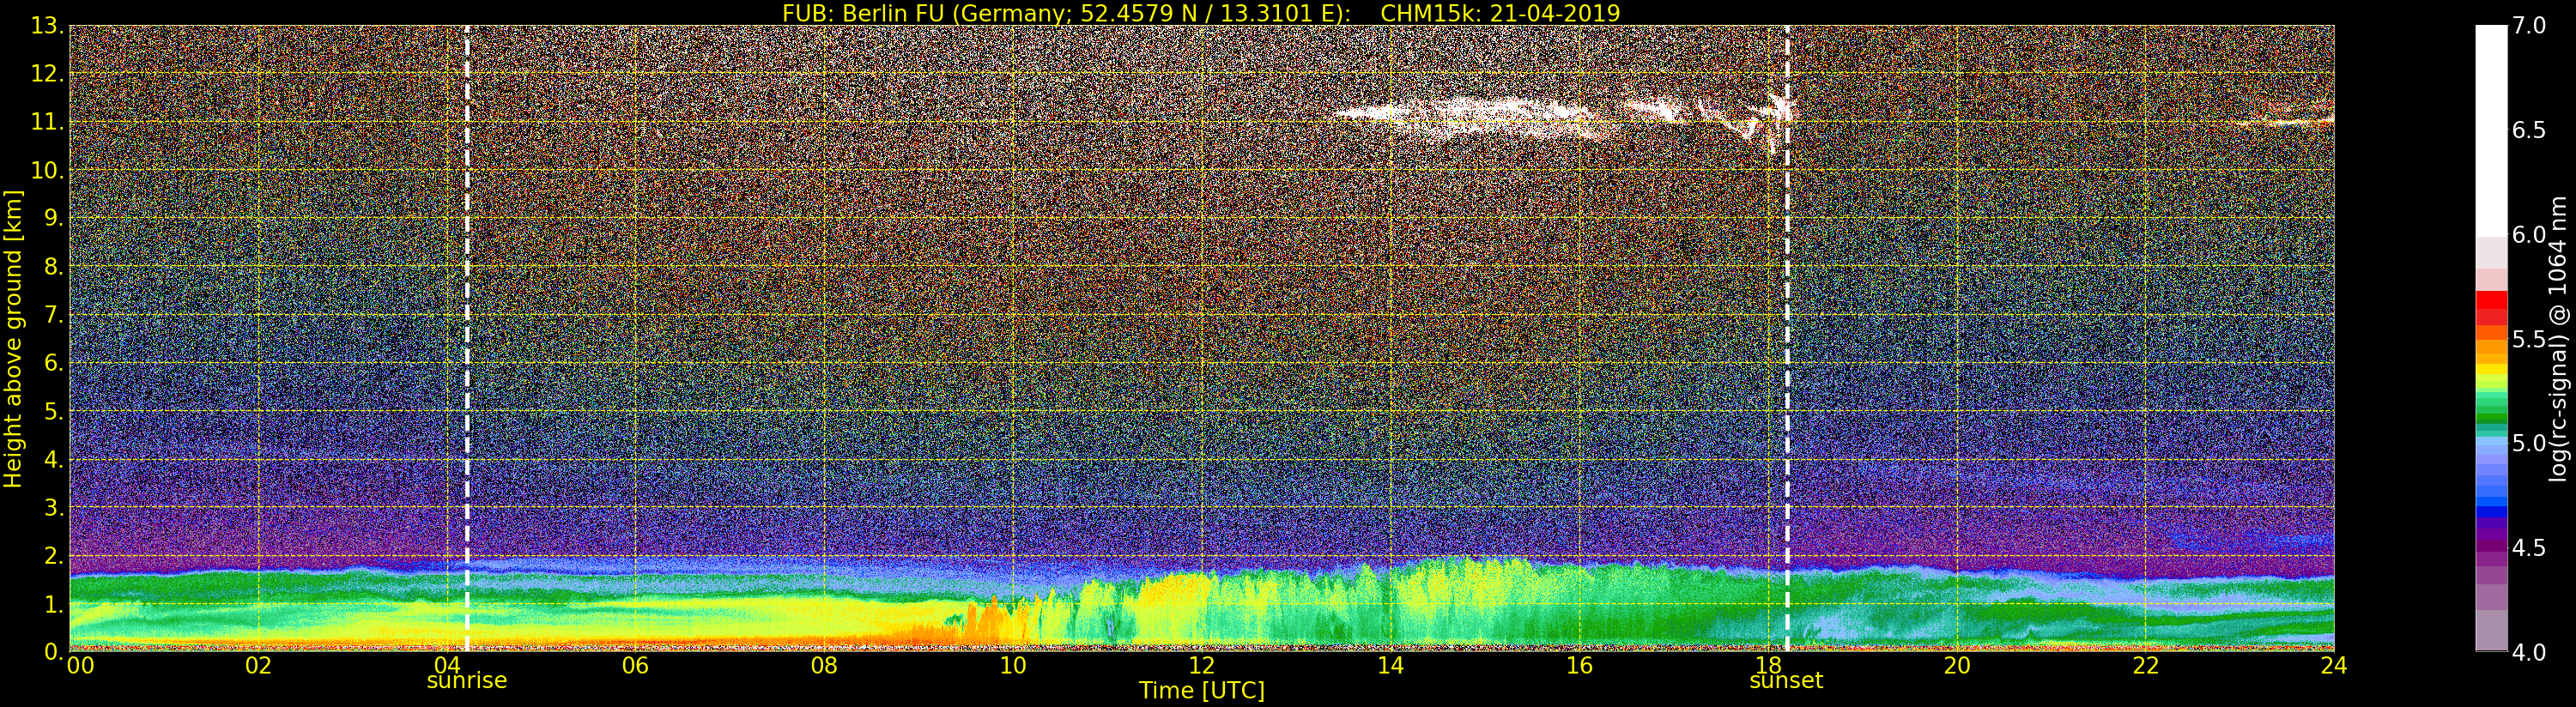The width and height of the screenshot is (2576, 707).
Task: Click the time axis tick '20'
Action: (1956, 666)
